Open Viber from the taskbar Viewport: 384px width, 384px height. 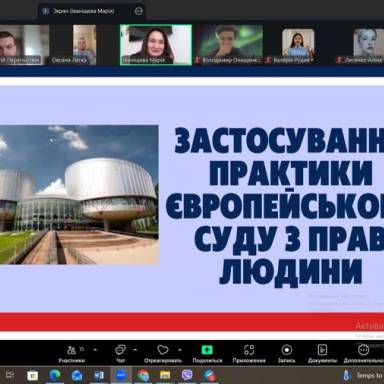187,375
